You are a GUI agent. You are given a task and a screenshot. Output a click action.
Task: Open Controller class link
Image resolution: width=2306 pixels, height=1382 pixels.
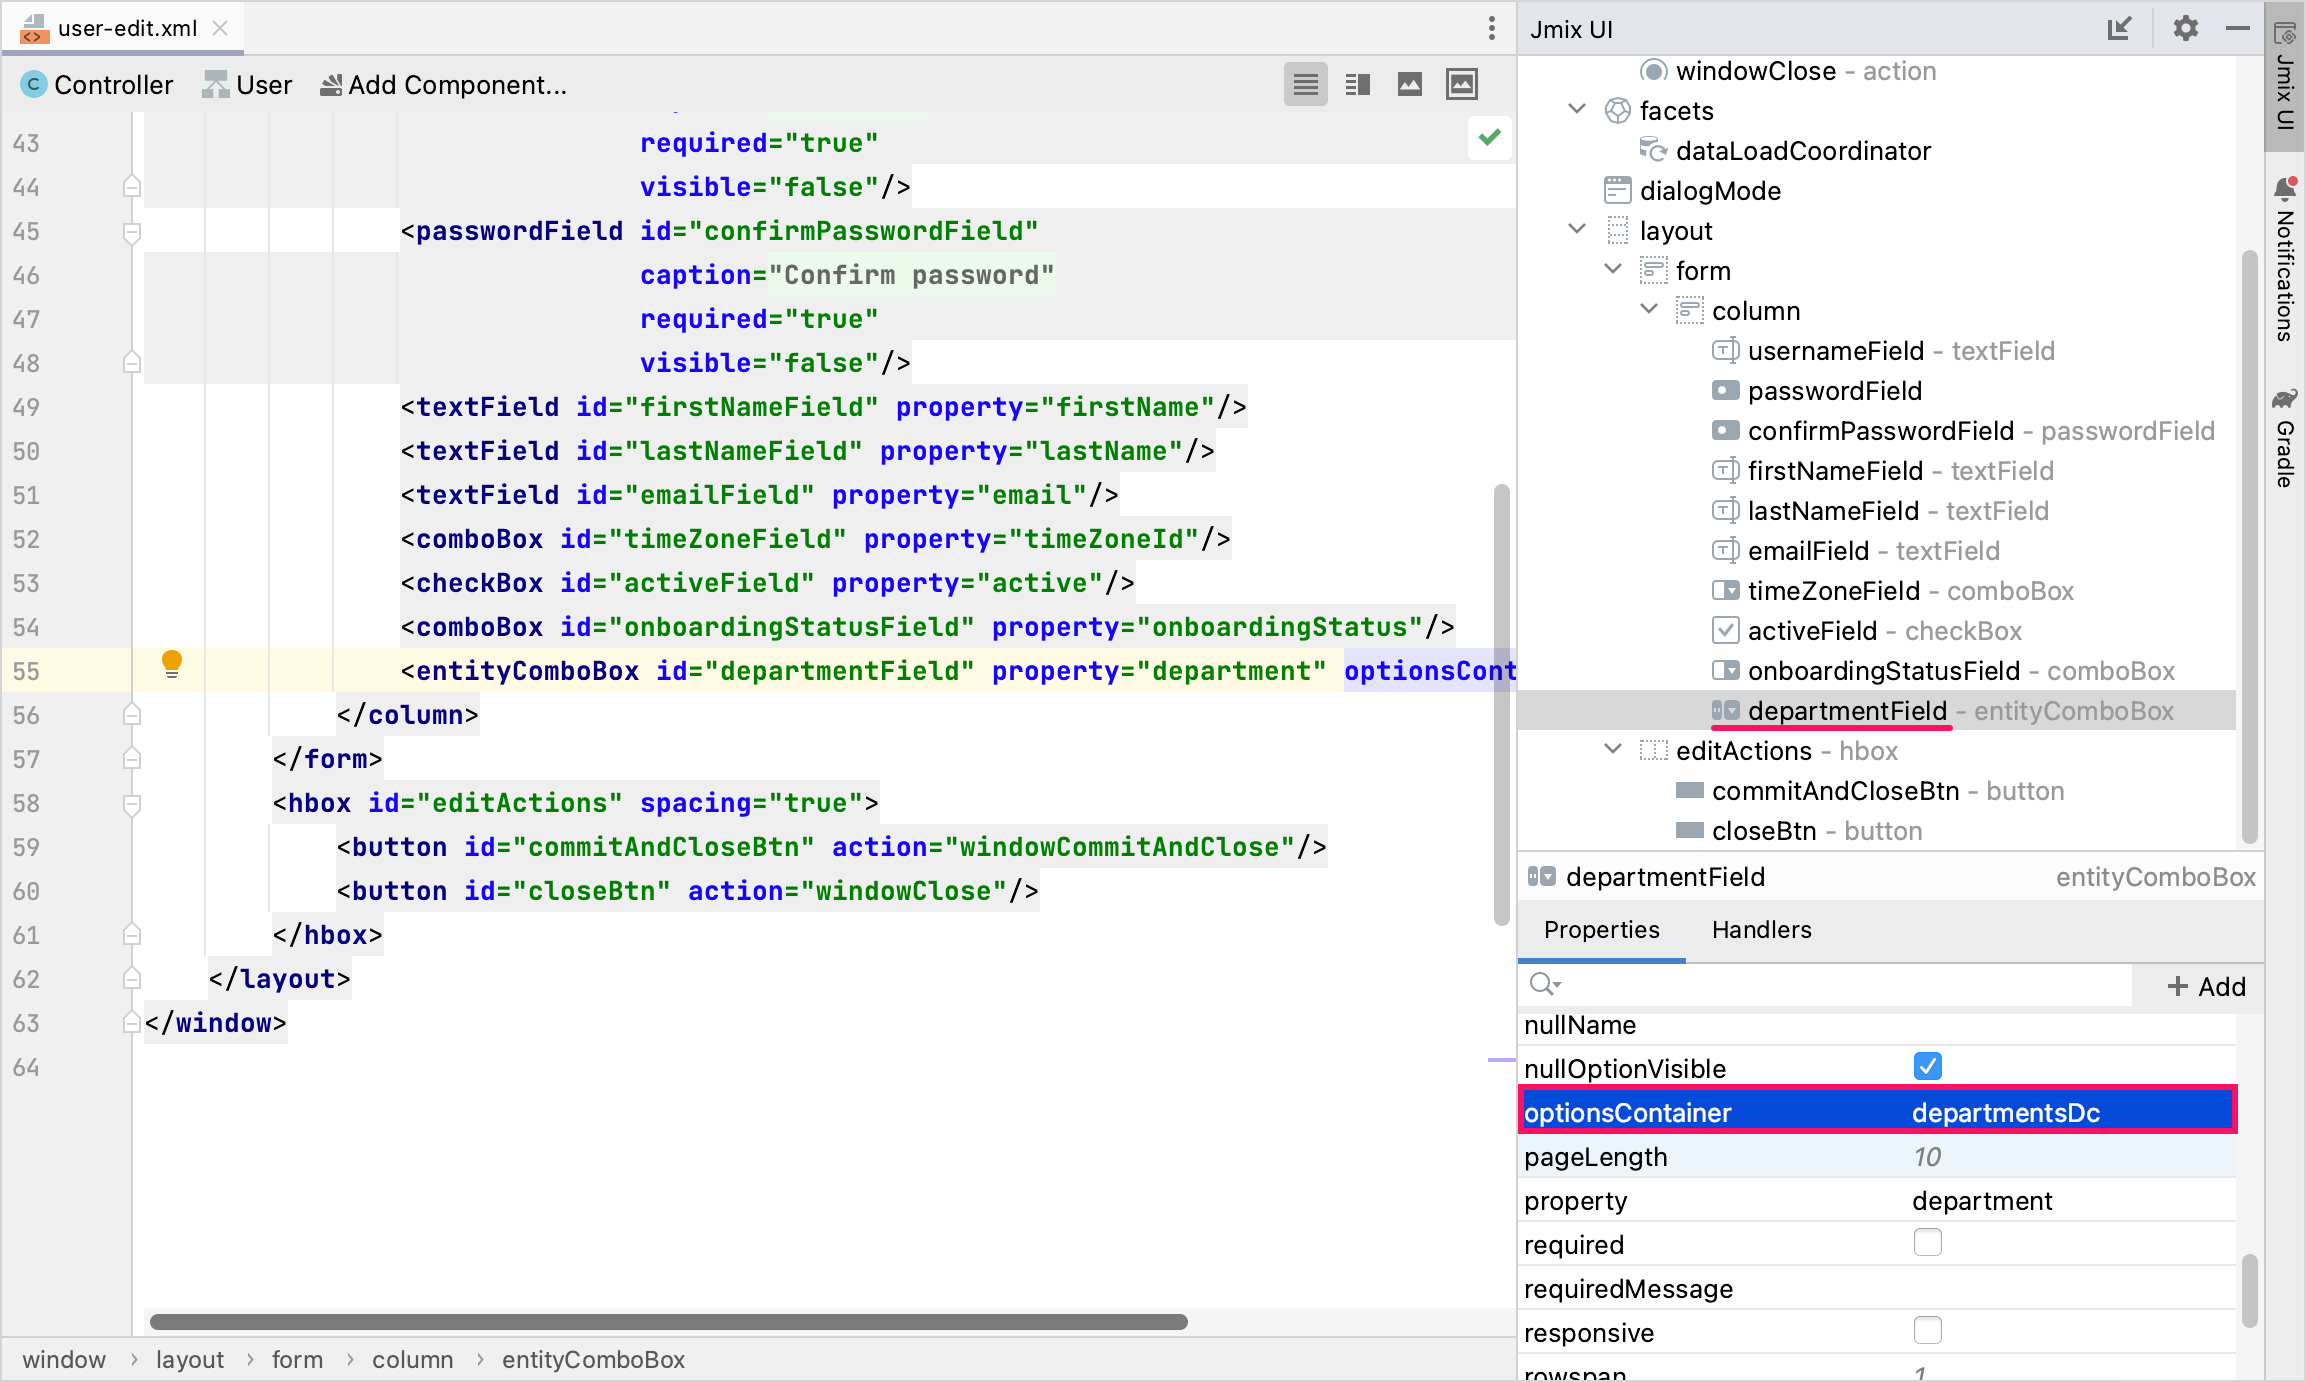click(97, 85)
